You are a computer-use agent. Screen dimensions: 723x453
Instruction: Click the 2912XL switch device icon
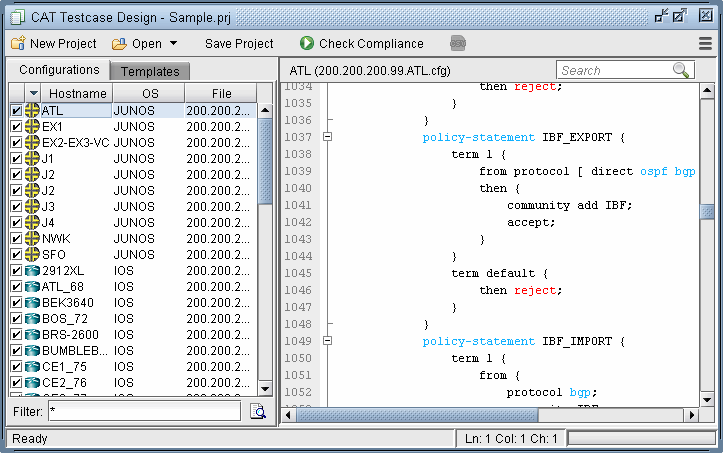[32, 271]
